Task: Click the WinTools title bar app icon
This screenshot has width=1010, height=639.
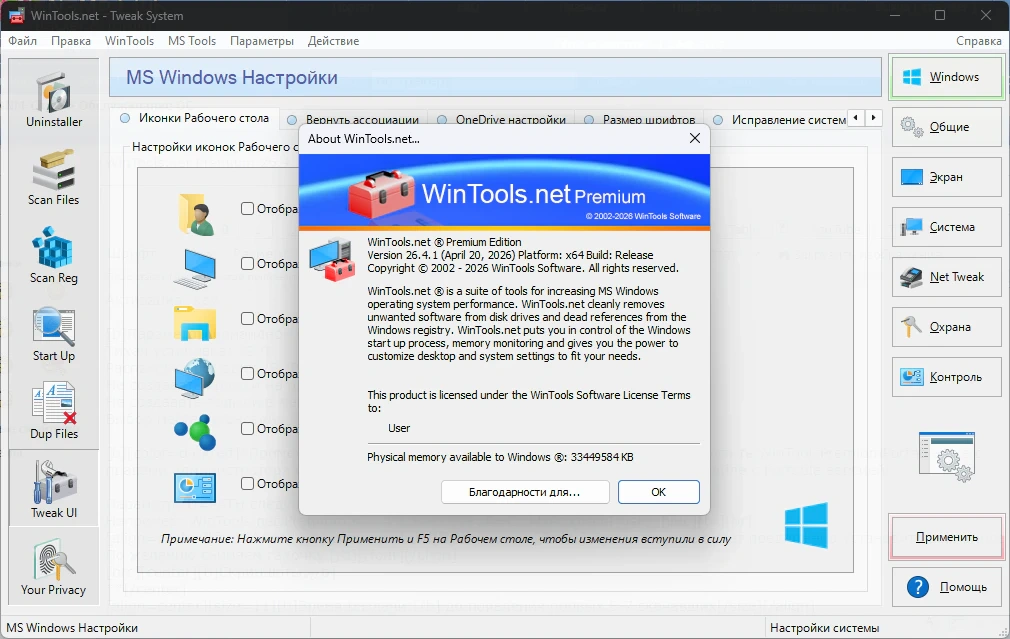Action: tap(16, 15)
